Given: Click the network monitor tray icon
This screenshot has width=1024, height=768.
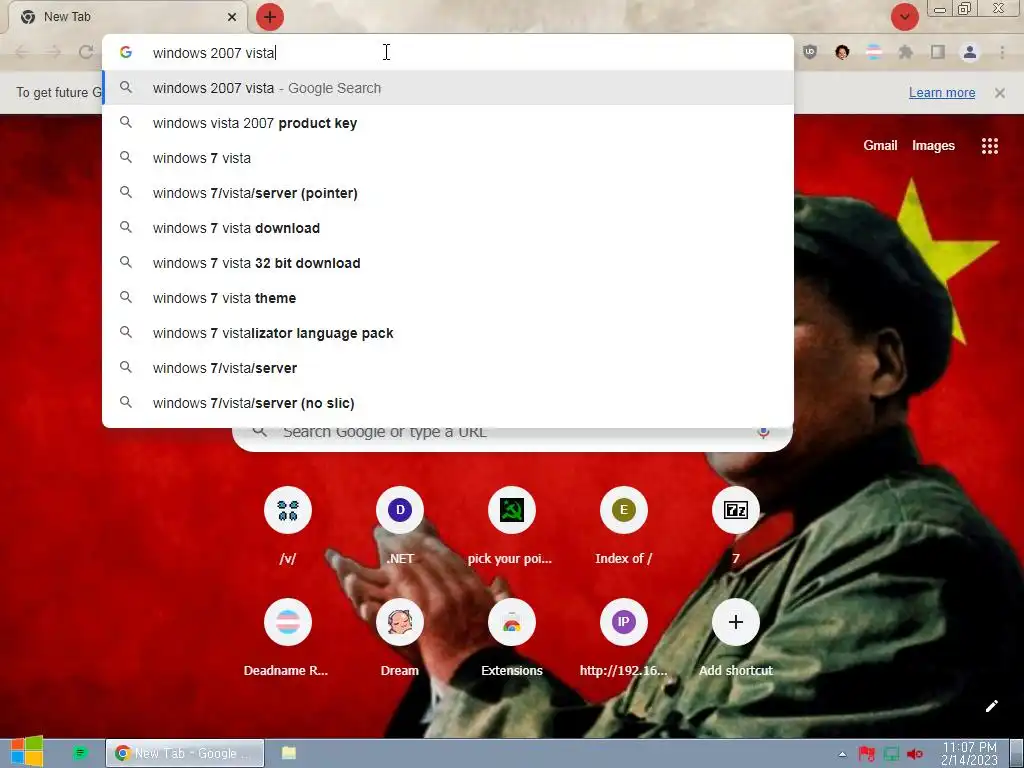Looking at the screenshot, I should (x=891, y=754).
